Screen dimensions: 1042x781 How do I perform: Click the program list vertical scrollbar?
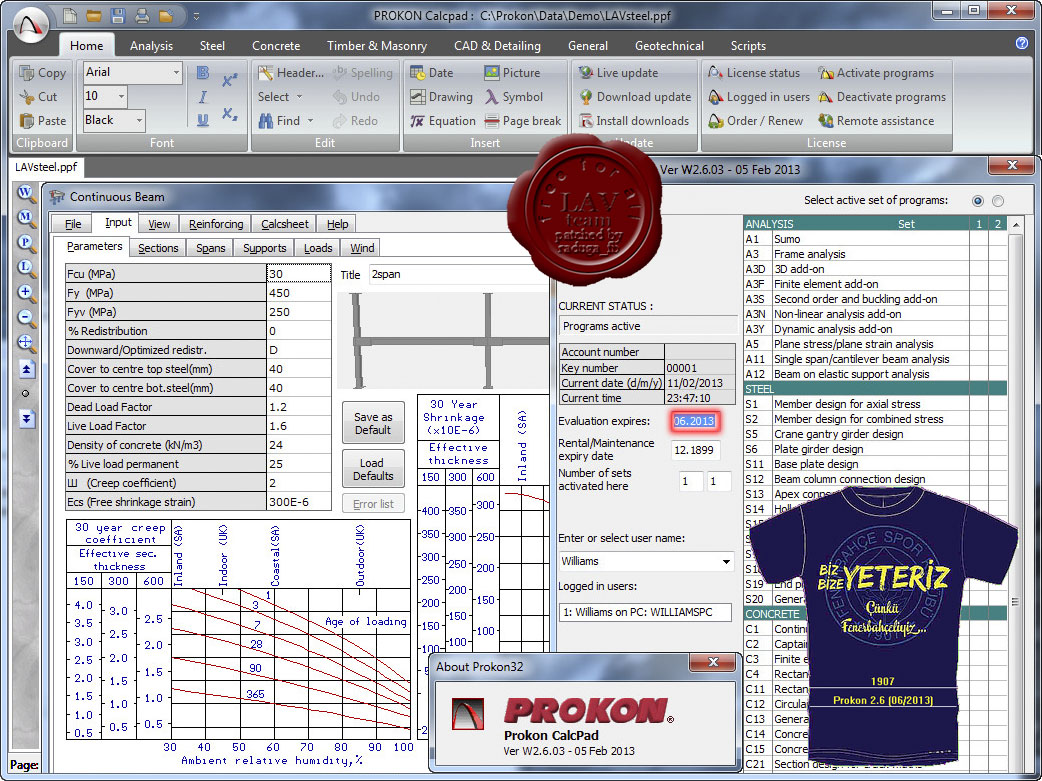coord(1015,492)
